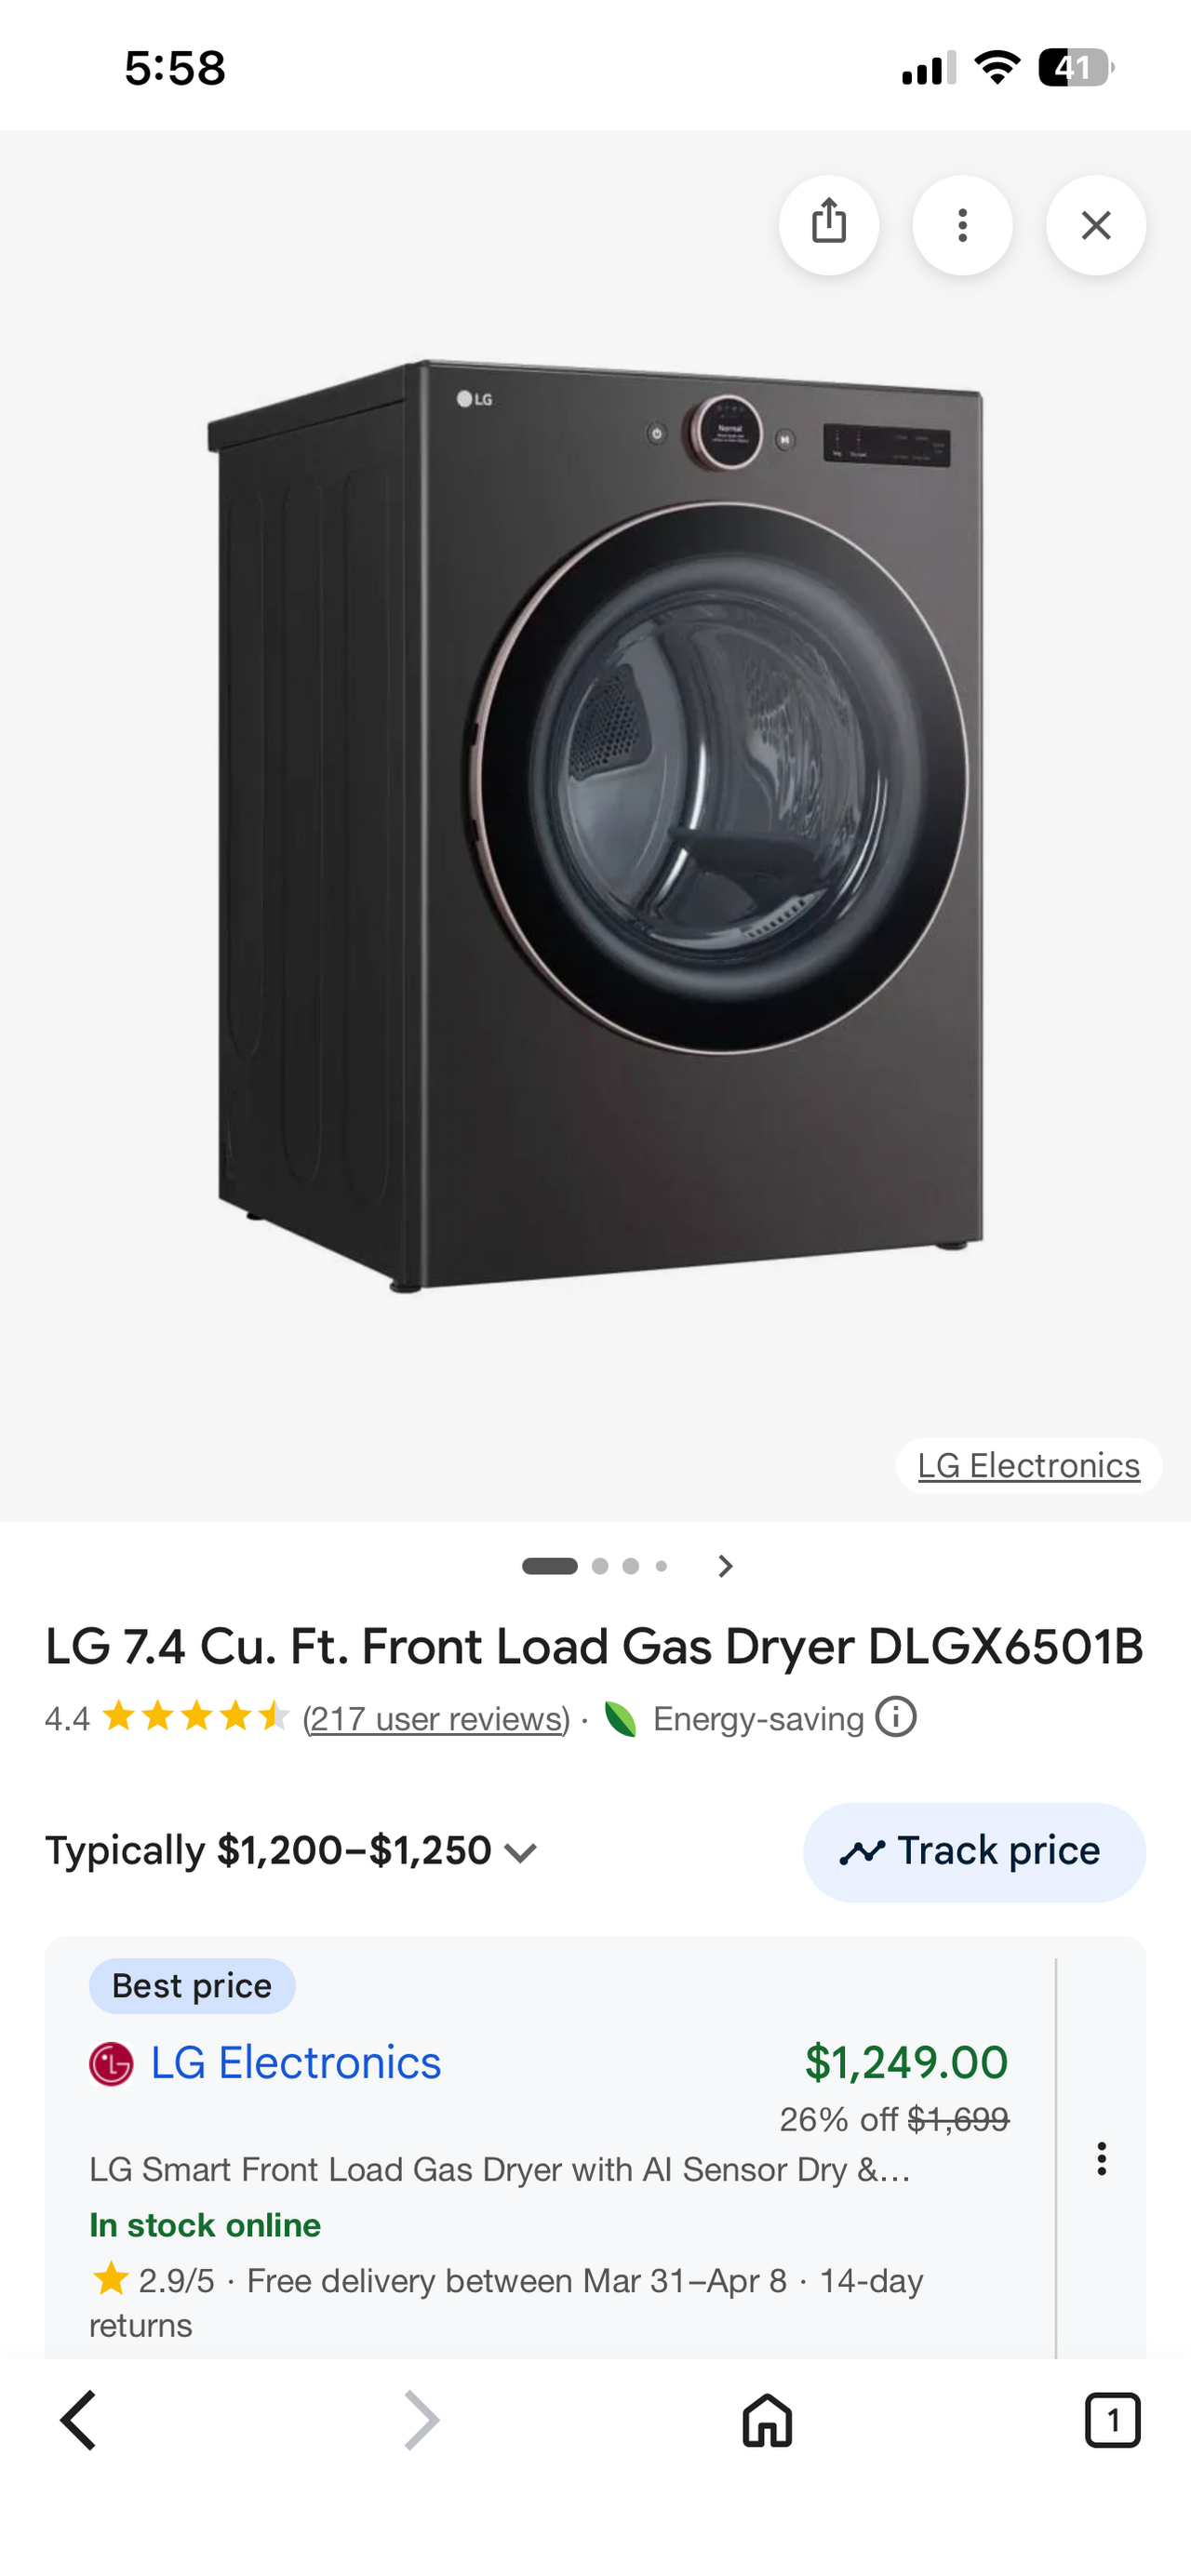
Task: Tap the Energy-saving label
Action: pos(757,1719)
